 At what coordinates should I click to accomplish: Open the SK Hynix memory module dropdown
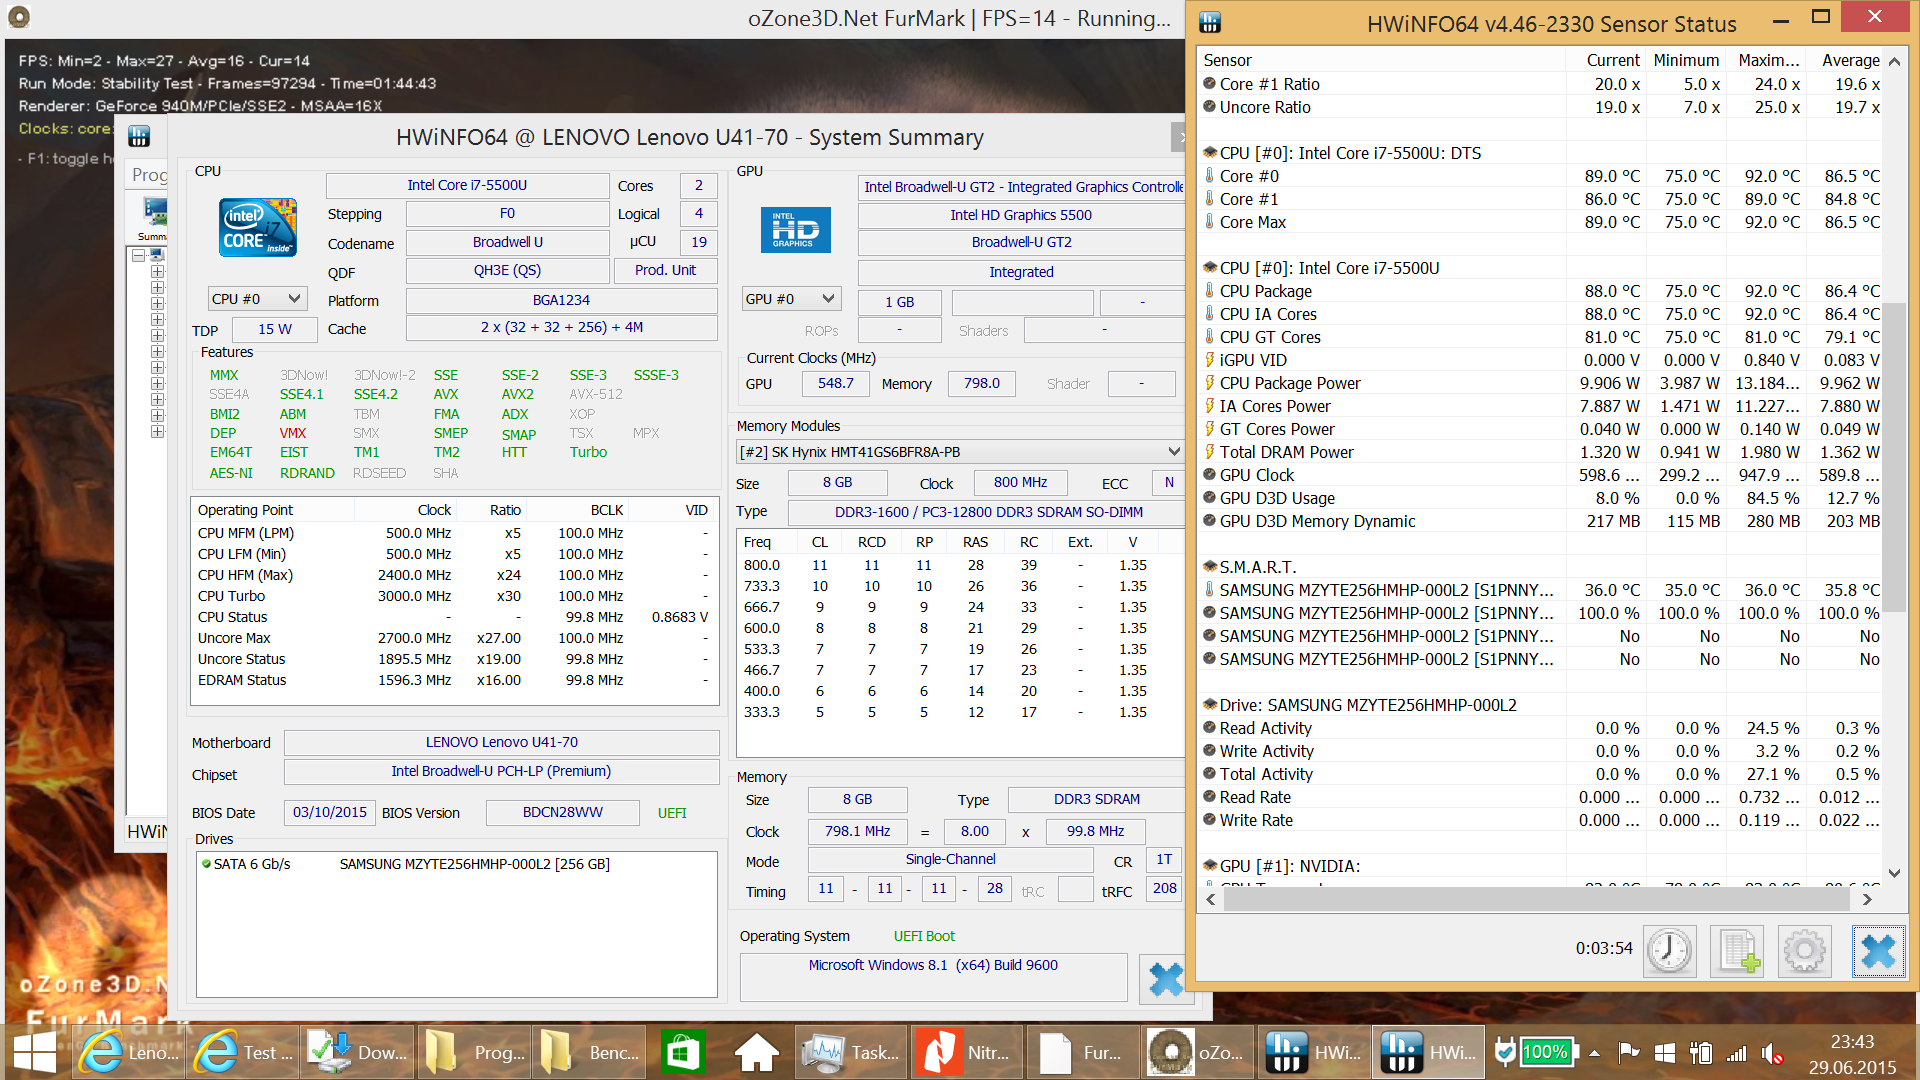coord(960,452)
